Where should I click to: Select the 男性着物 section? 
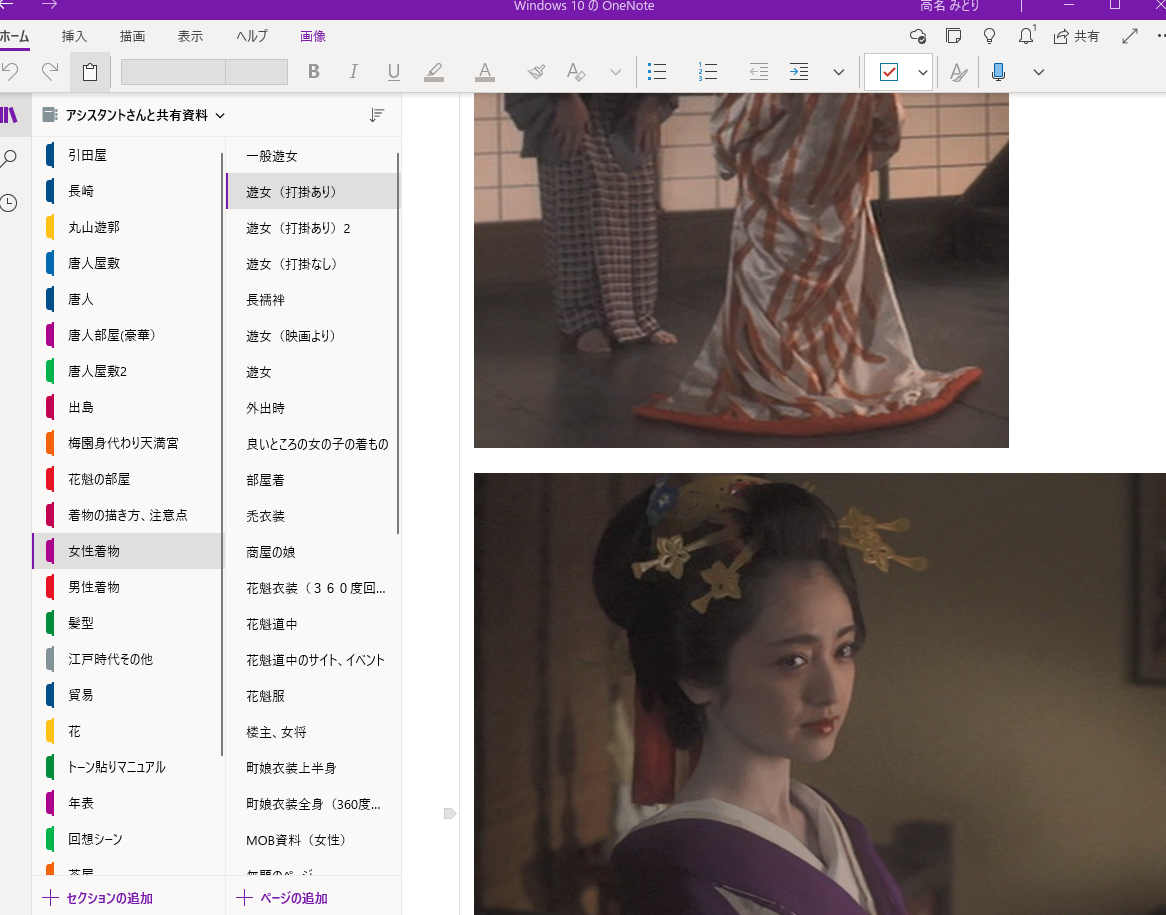click(128, 587)
